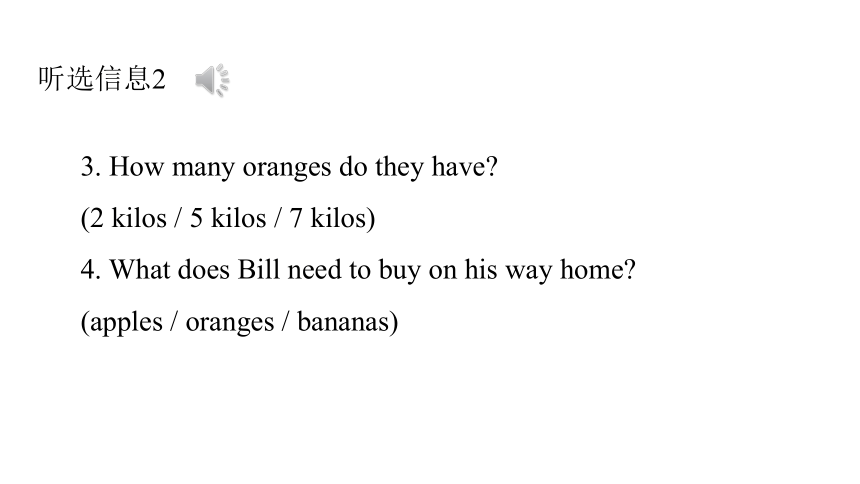Play the audio via the speaker icon
The width and height of the screenshot is (860, 484).
pos(212,80)
